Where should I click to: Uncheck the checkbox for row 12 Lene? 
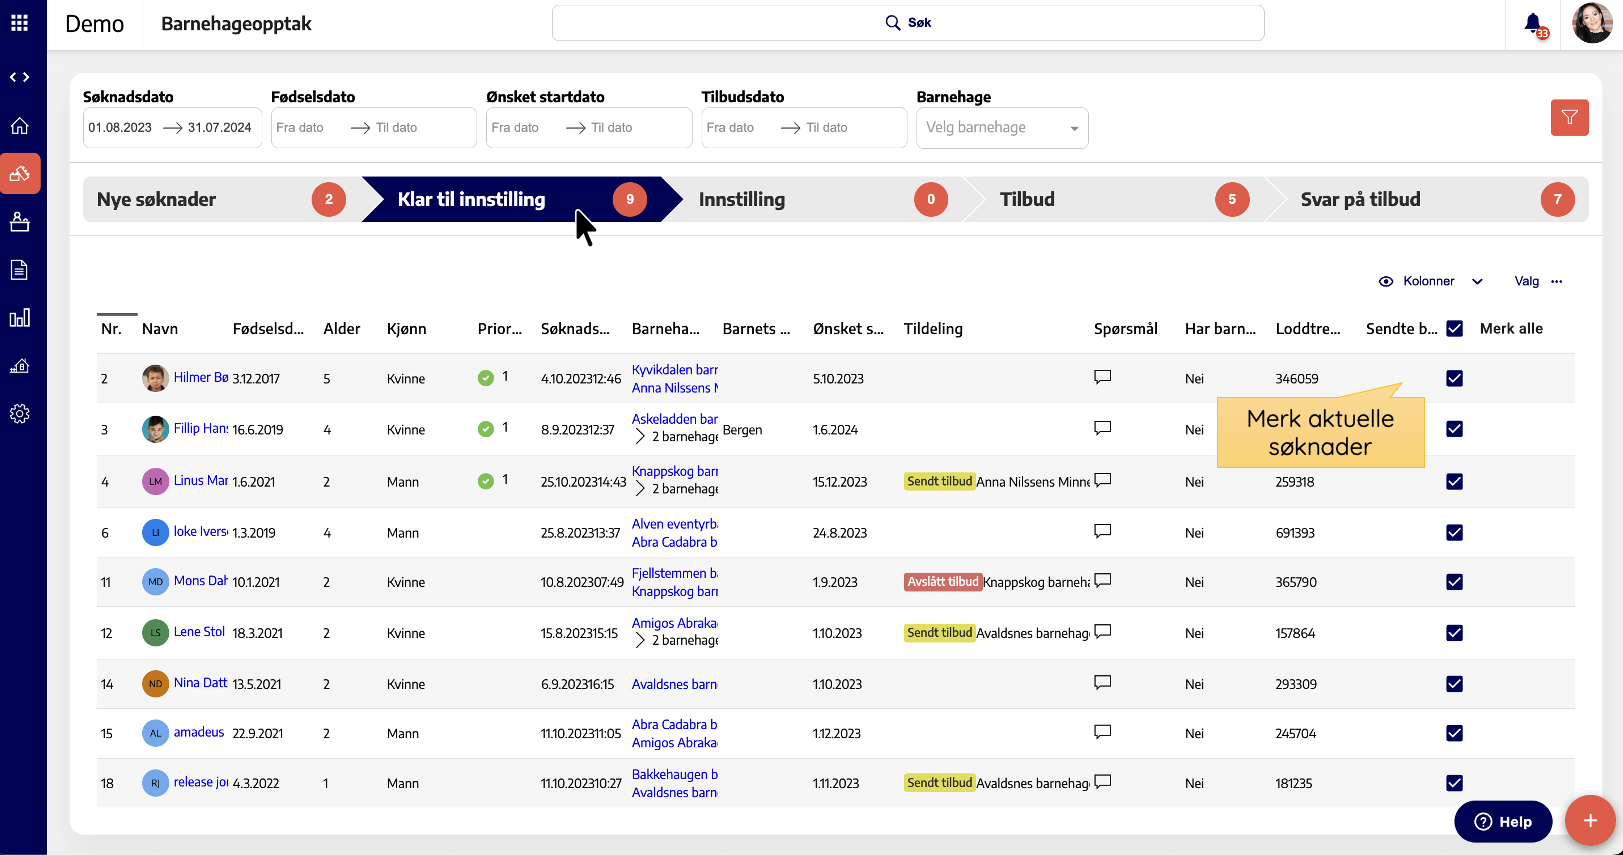tap(1455, 633)
